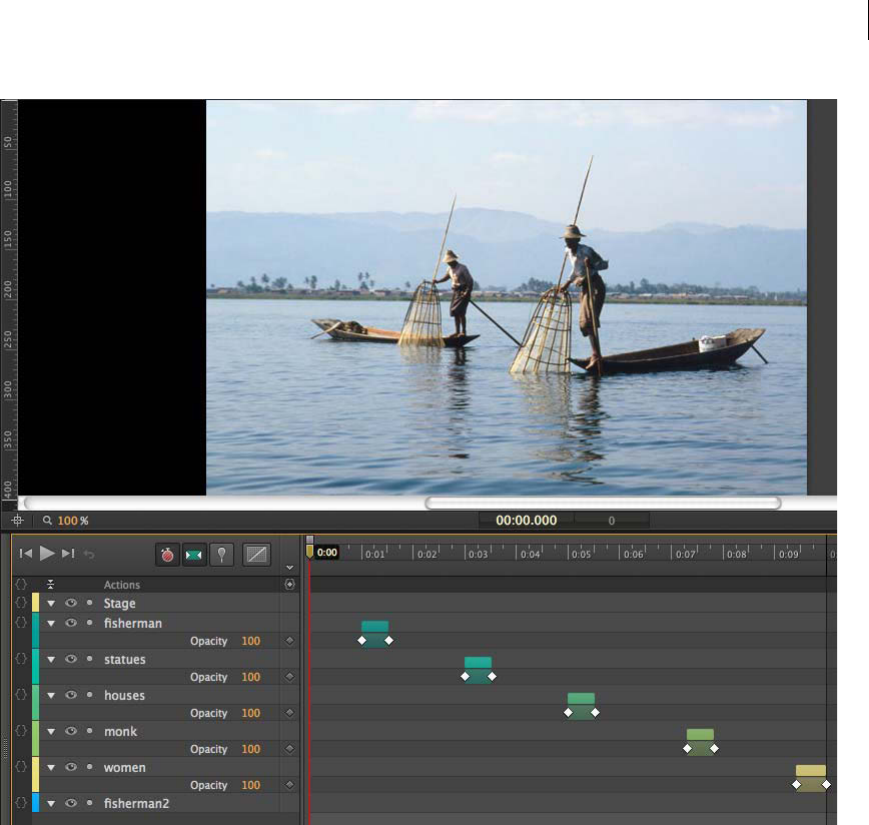The image size is (869, 825).
Task: Open actions for fisherman element
Action: coord(21,623)
